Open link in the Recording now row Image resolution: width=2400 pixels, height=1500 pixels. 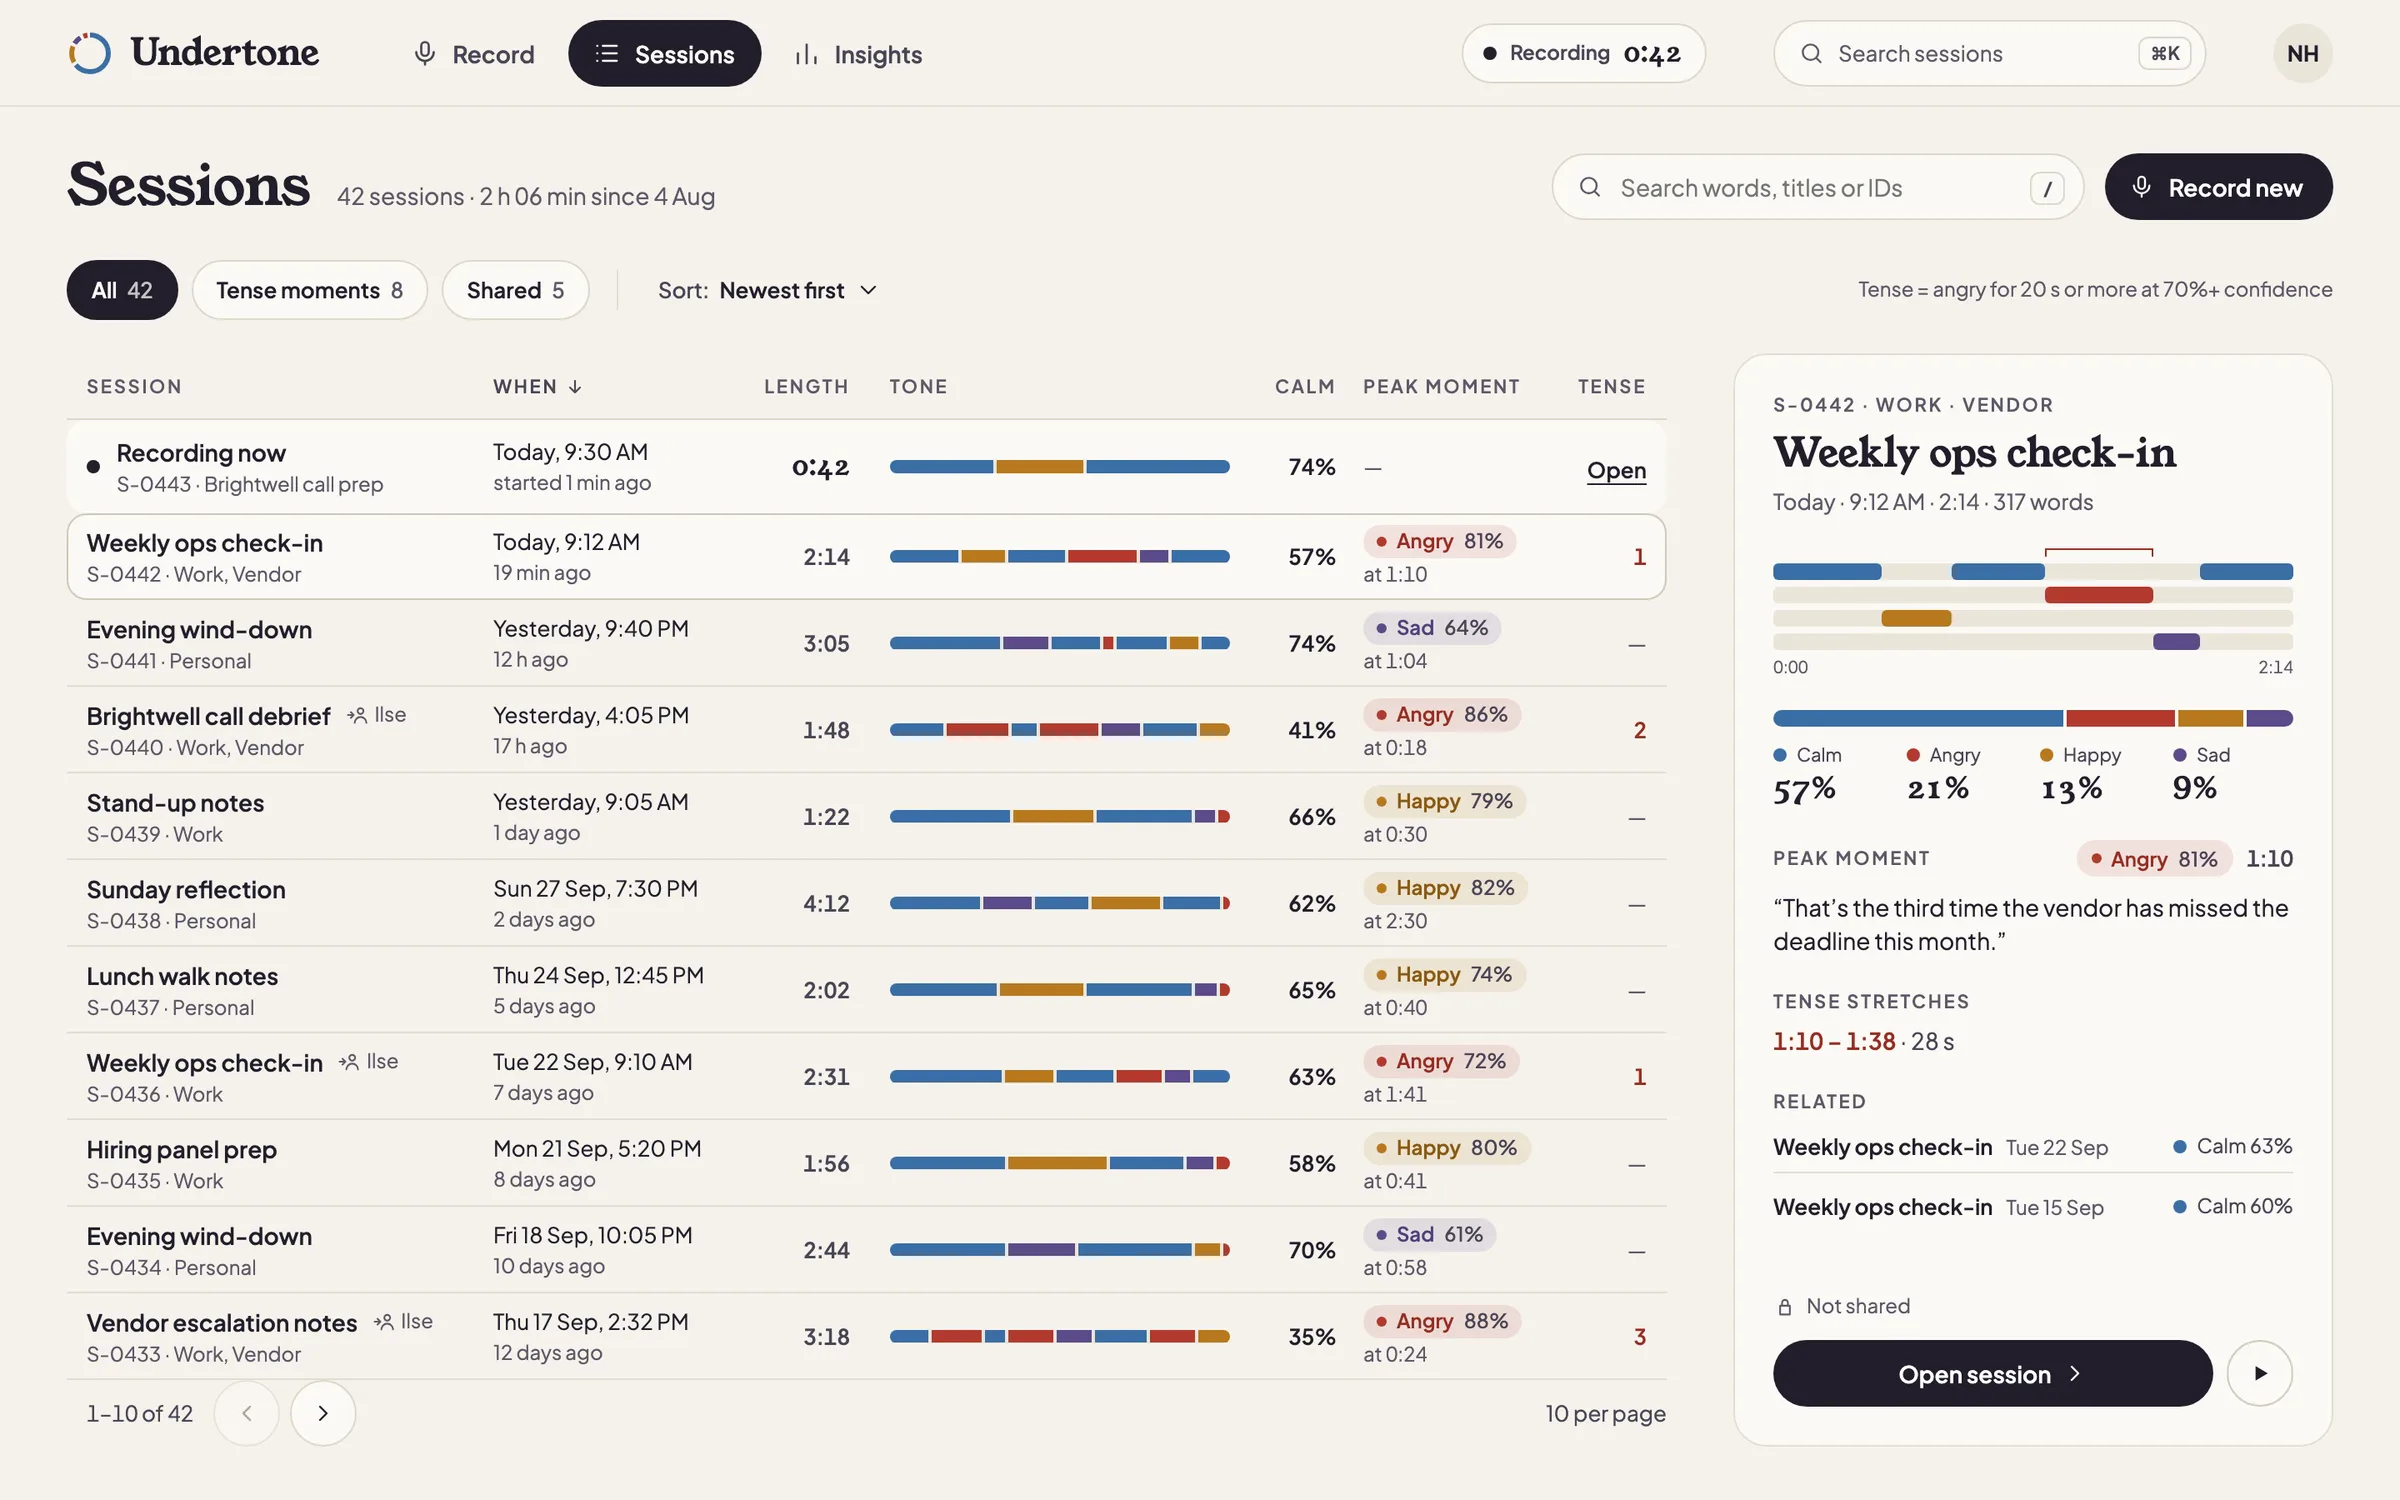[x=1616, y=470]
